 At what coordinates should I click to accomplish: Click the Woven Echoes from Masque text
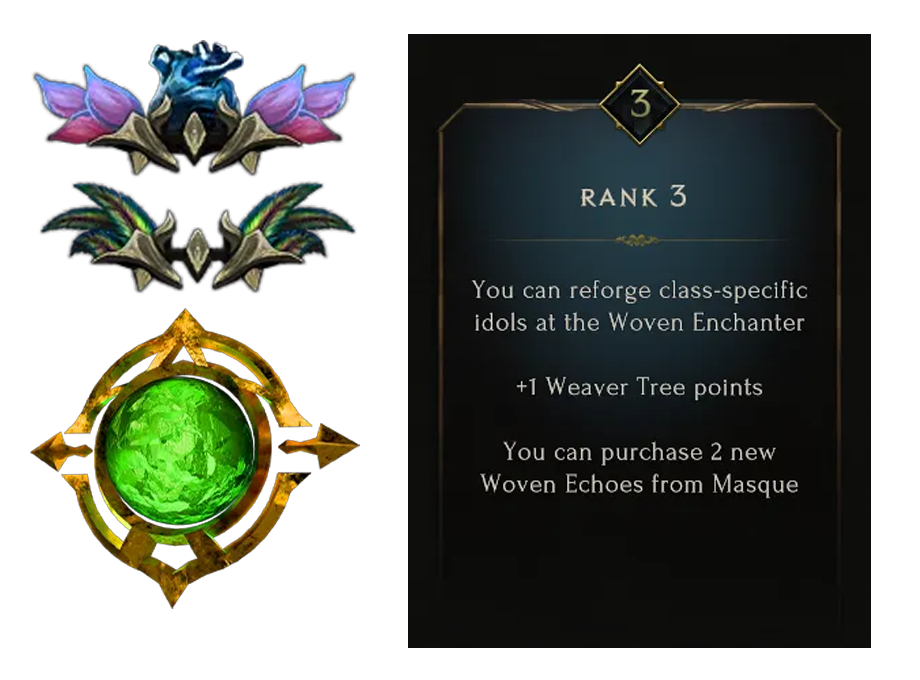point(639,485)
